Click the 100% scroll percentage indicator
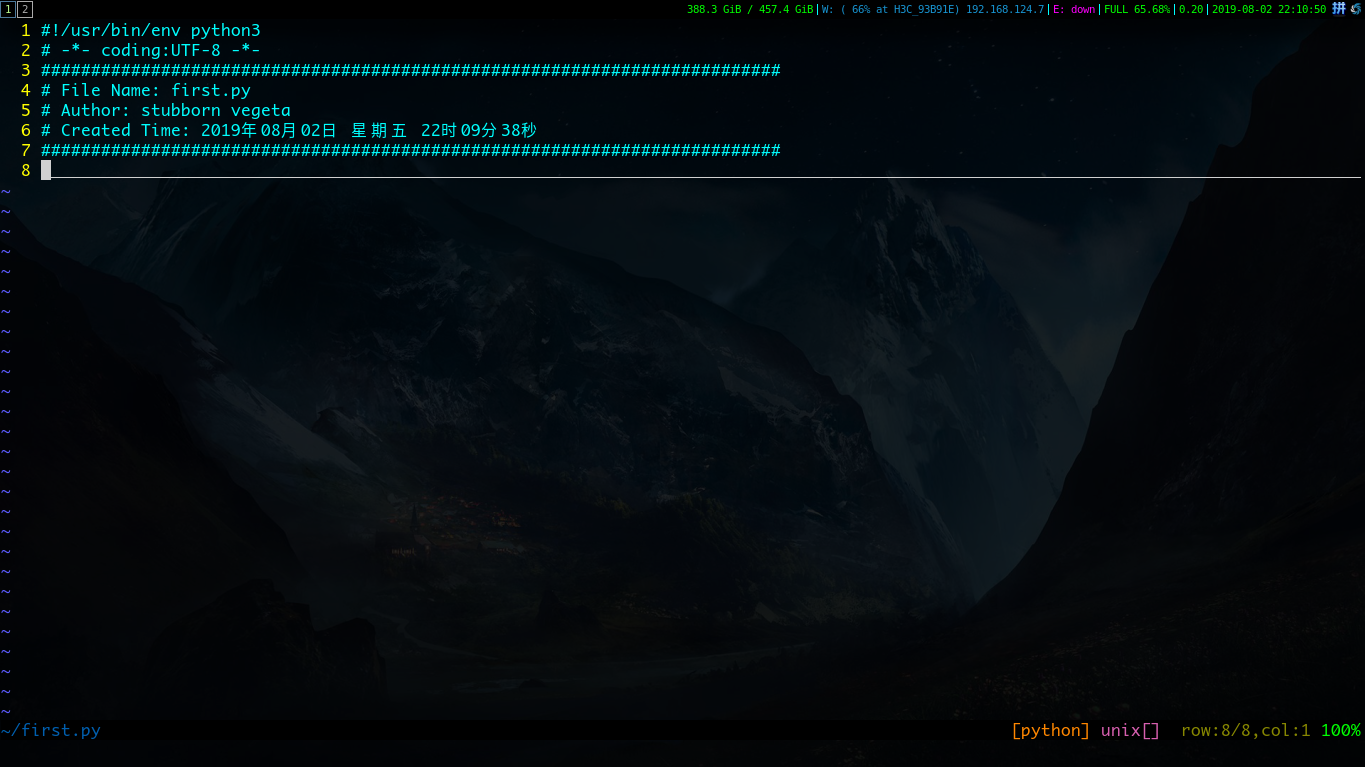This screenshot has height=767, width=1365. point(1341,730)
